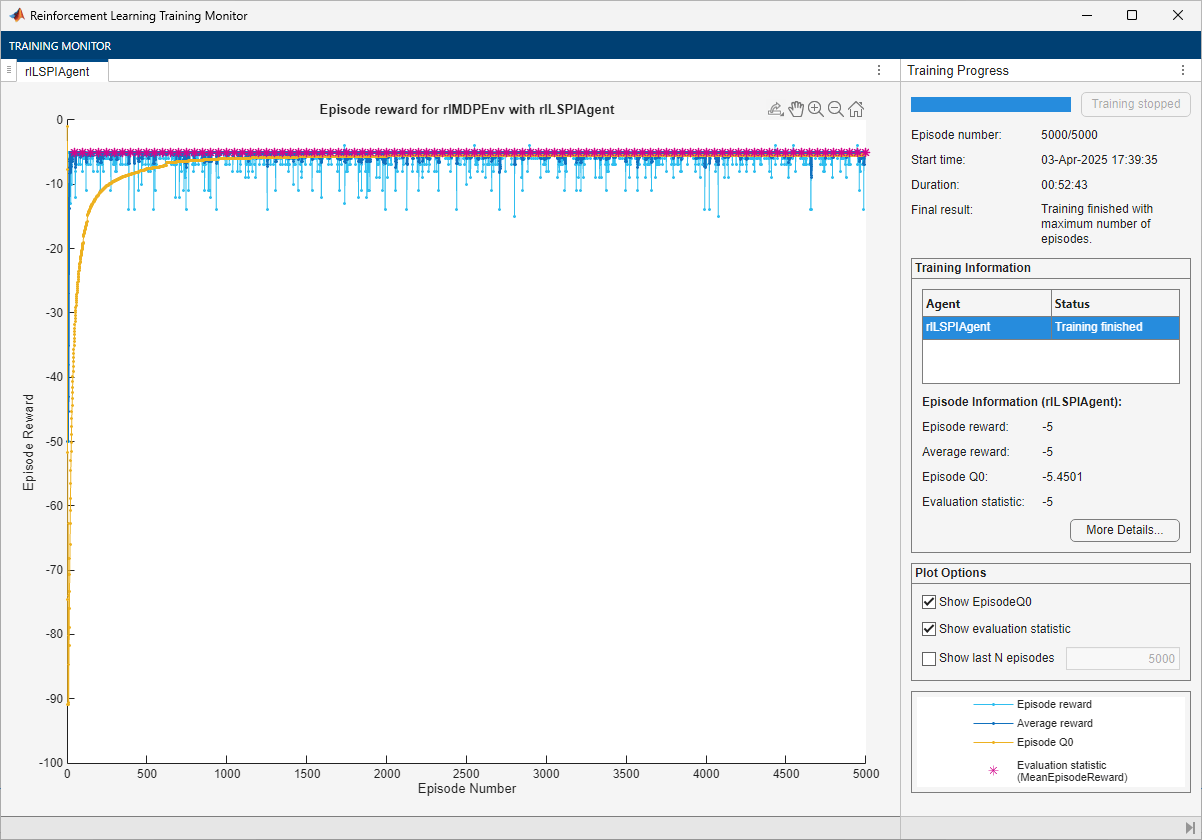Restore view with the home icon
Viewport: 1202px width, 840px height.
[856, 110]
